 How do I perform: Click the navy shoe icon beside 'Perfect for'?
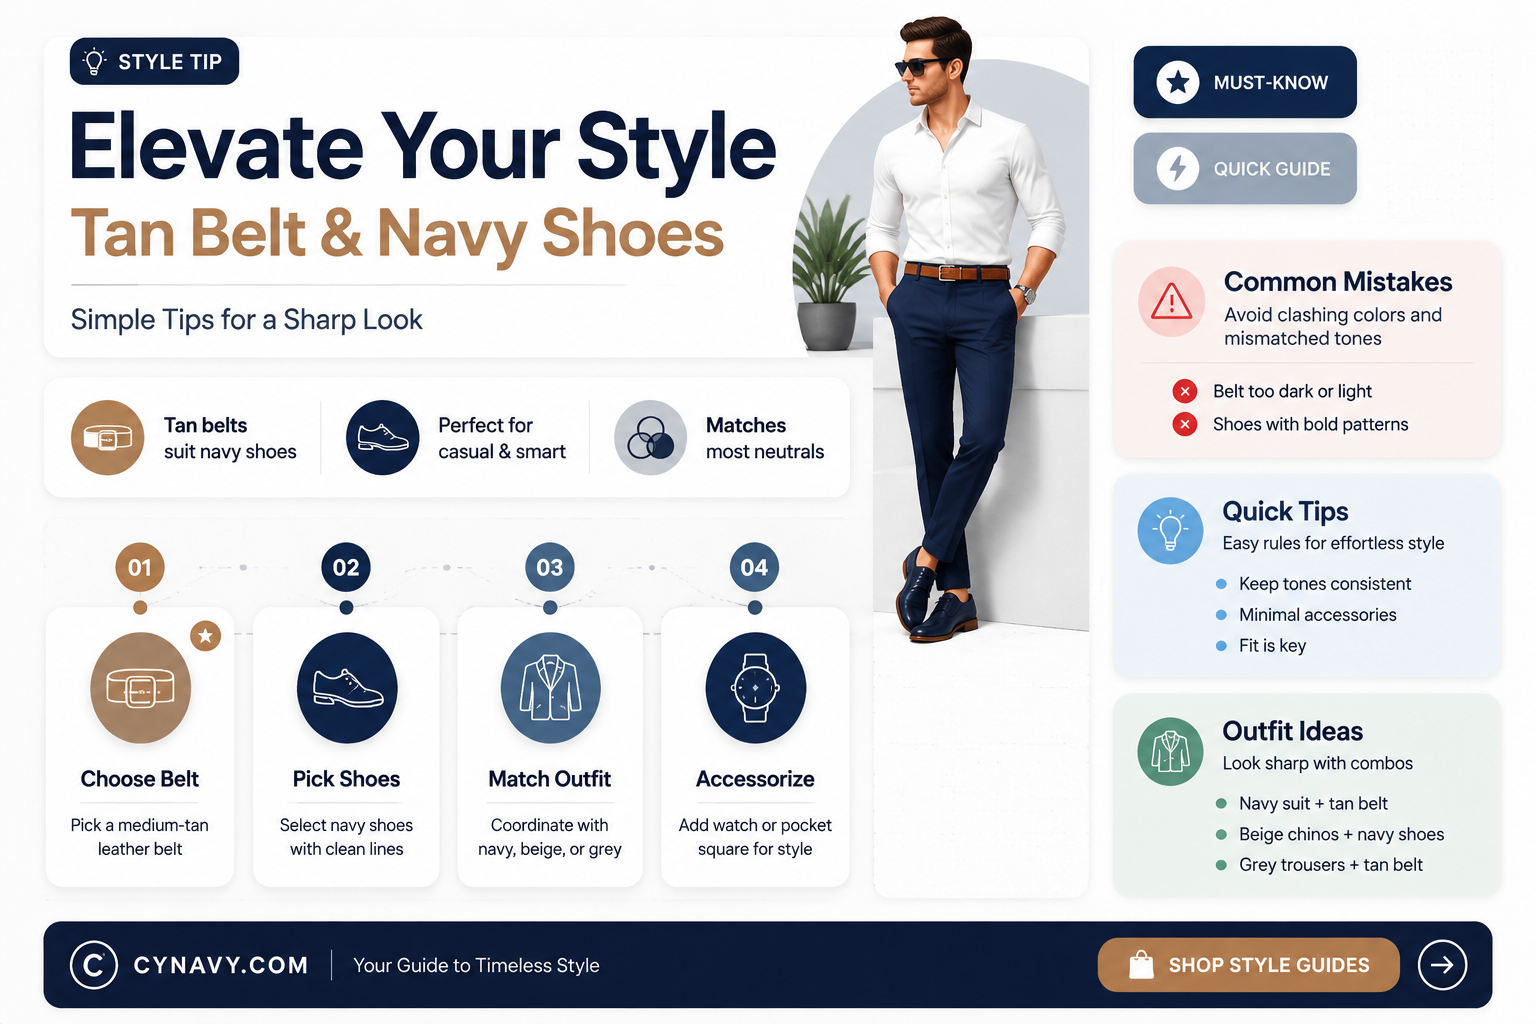(382, 437)
